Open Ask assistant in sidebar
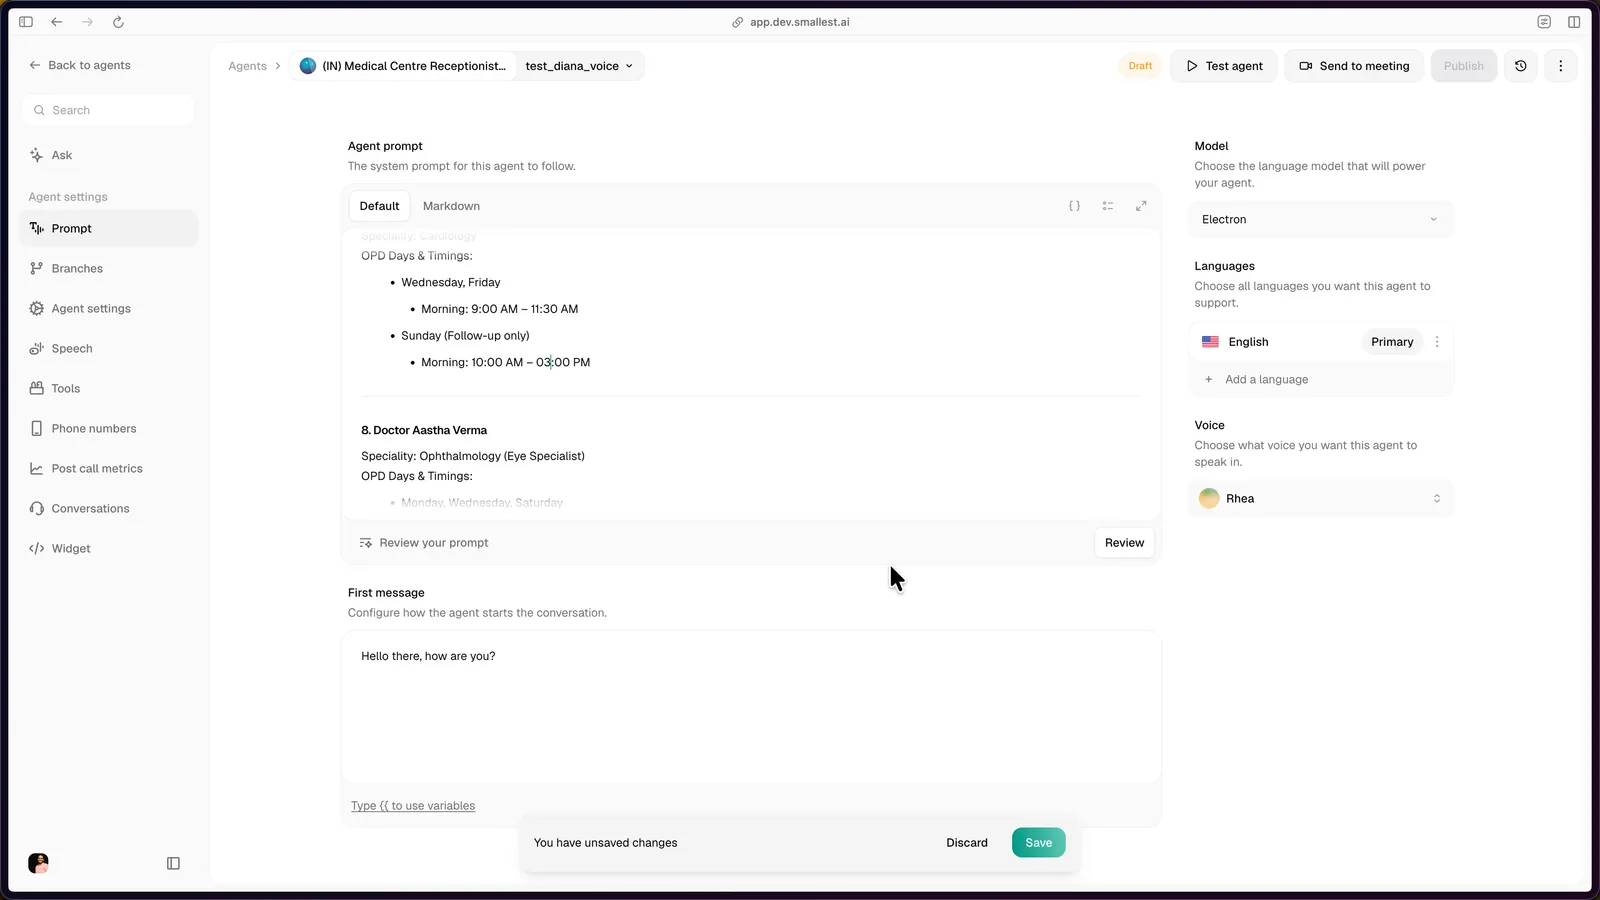The height and width of the screenshot is (900, 1600). [108, 155]
